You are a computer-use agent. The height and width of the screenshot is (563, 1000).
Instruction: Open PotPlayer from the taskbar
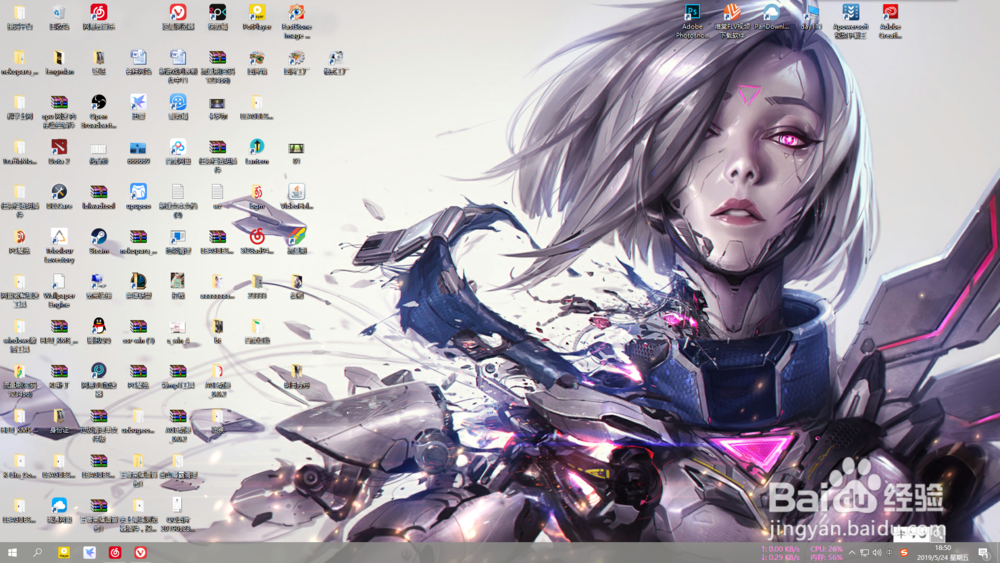pyautogui.click(x=64, y=552)
